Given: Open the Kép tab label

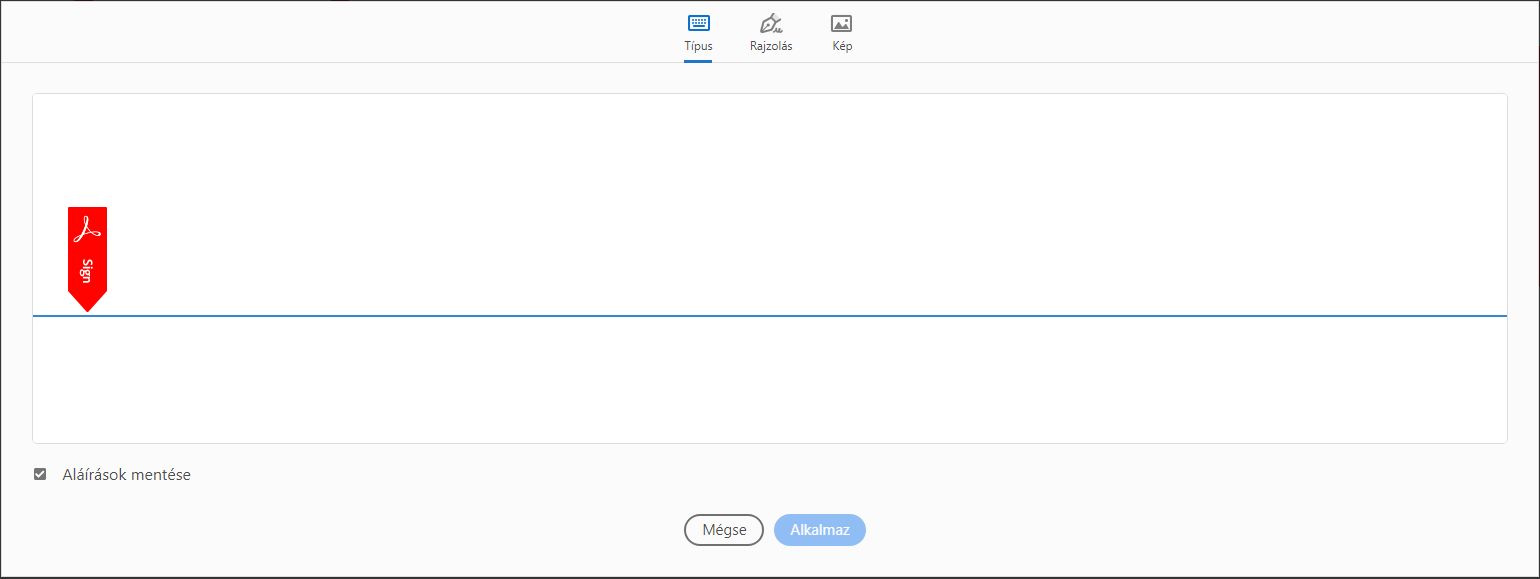Looking at the screenshot, I should point(842,46).
